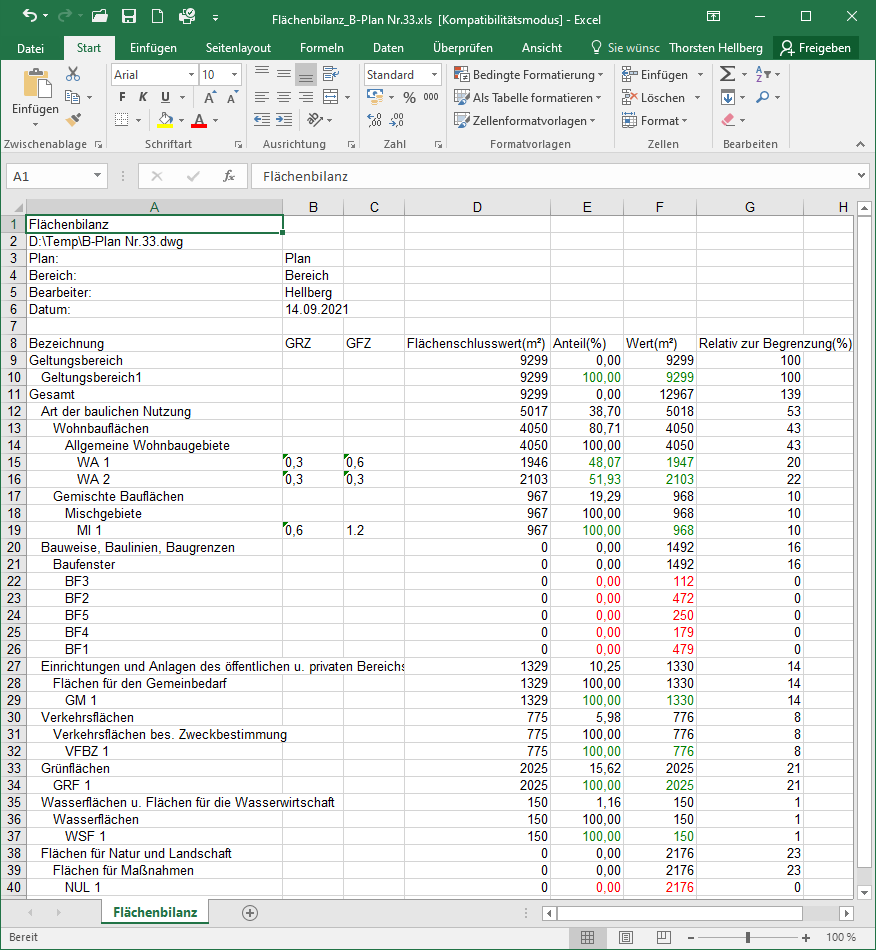Viewport: 876px width, 950px height.
Task: Click the Cut scissors icon
Action: tap(73, 74)
